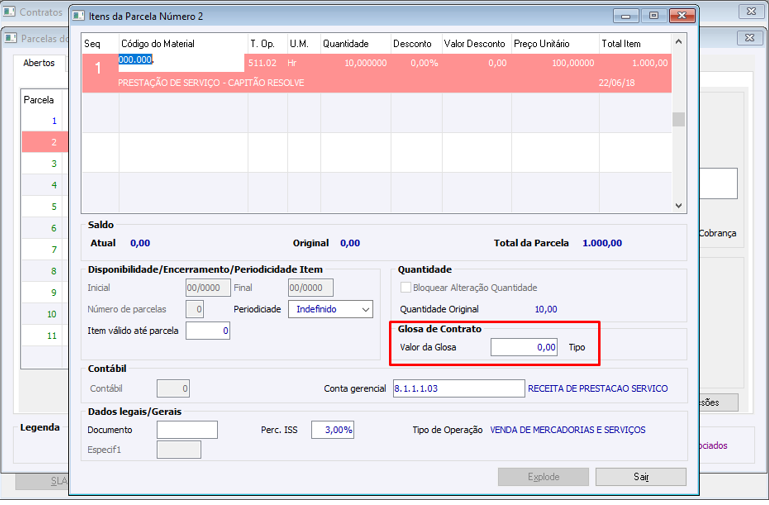Switch to the Abertos tab
The height and width of the screenshot is (505, 769).
point(41,62)
